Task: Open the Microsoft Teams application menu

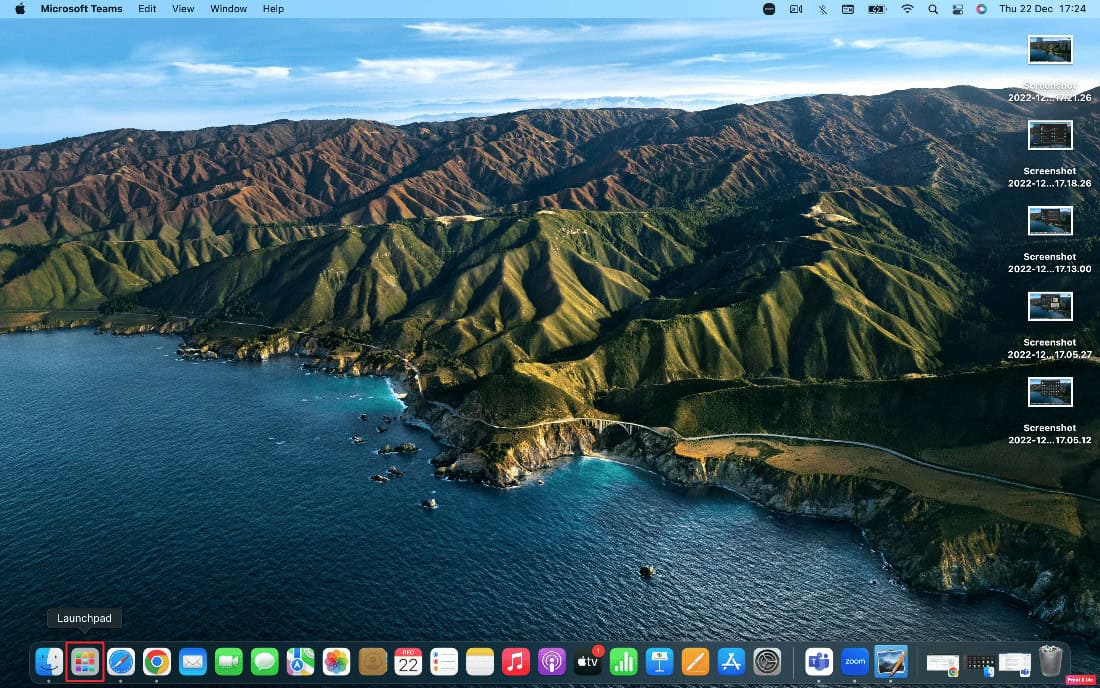Action: (x=81, y=9)
